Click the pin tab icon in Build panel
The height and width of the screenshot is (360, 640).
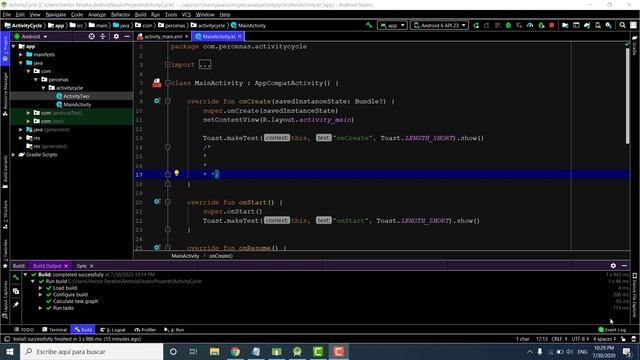(16, 304)
